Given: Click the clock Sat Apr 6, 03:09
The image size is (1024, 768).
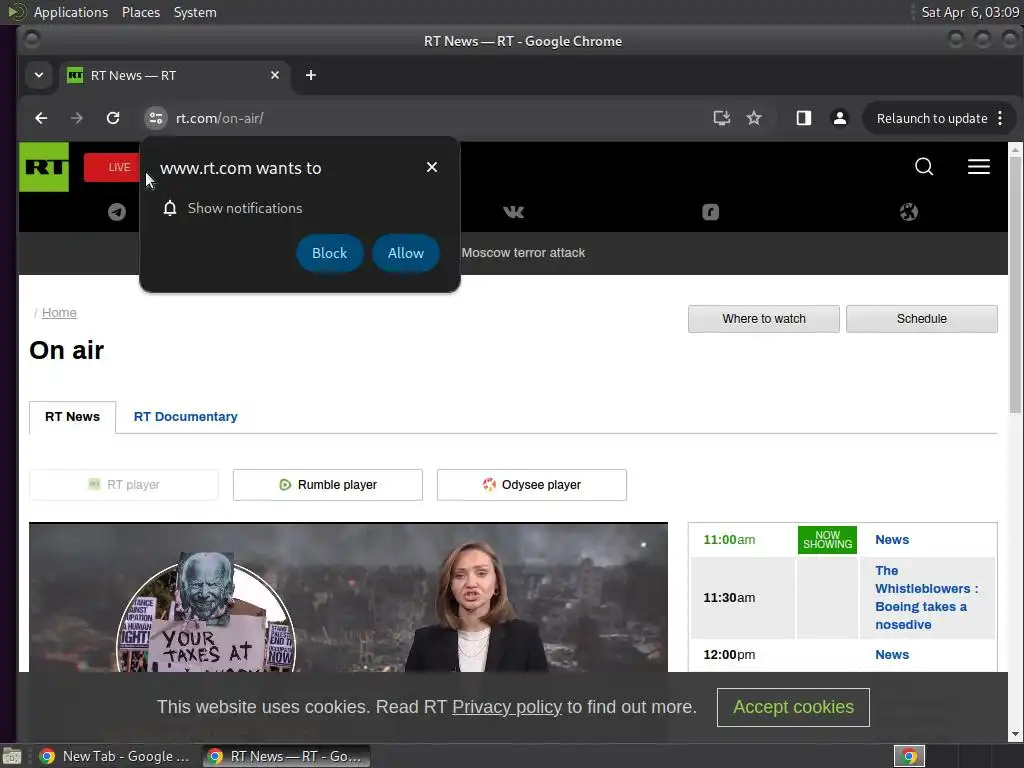Looking at the screenshot, I should pos(970,12).
